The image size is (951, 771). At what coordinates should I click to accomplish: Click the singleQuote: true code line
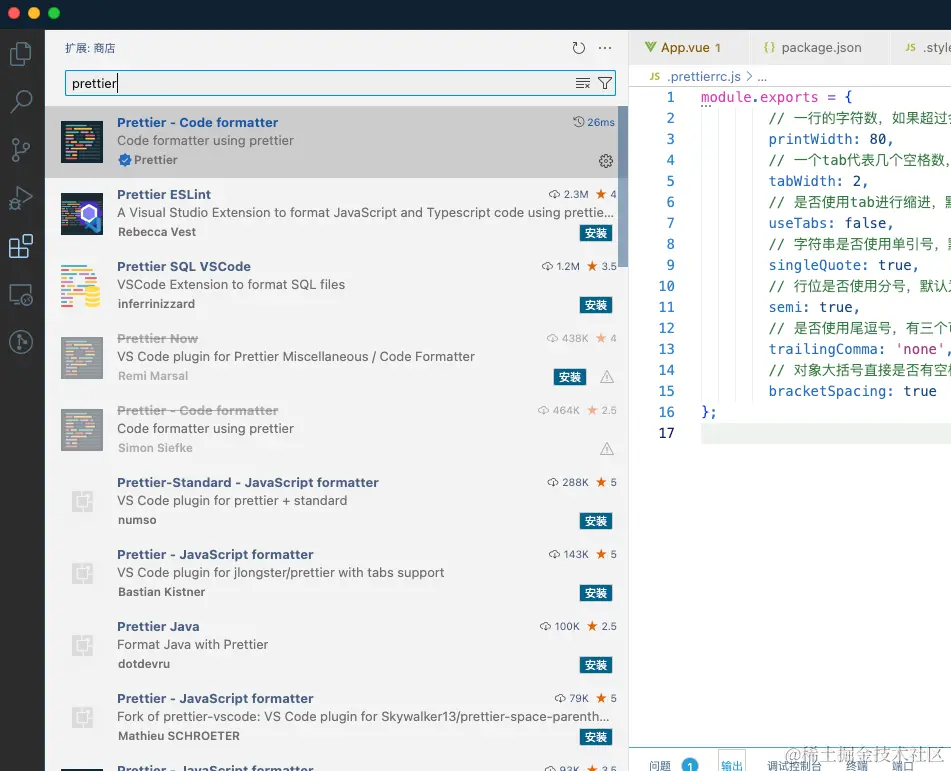pyautogui.click(x=843, y=265)
